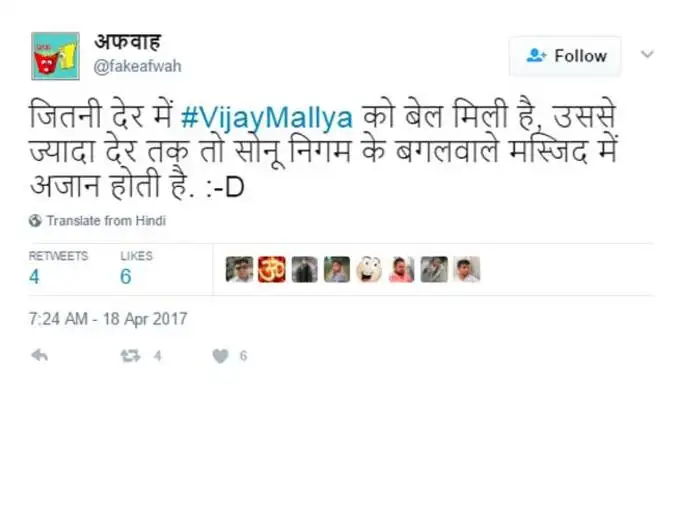Click the reply arrow icon
The height and width of the screenshot is (509, 680).
pos(39,356)
